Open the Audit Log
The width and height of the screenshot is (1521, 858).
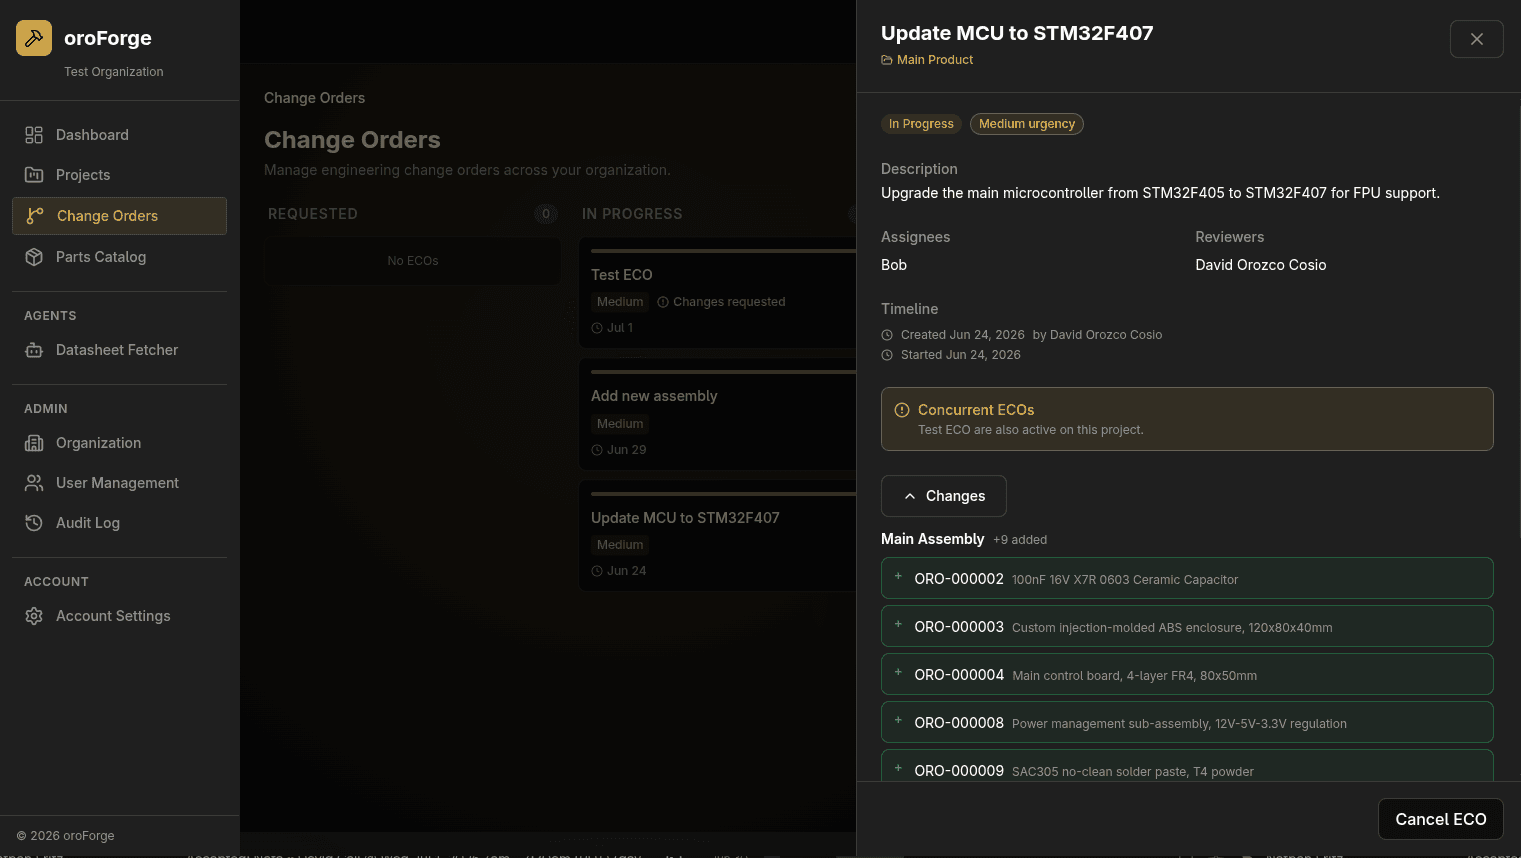[x=119, y=523]
